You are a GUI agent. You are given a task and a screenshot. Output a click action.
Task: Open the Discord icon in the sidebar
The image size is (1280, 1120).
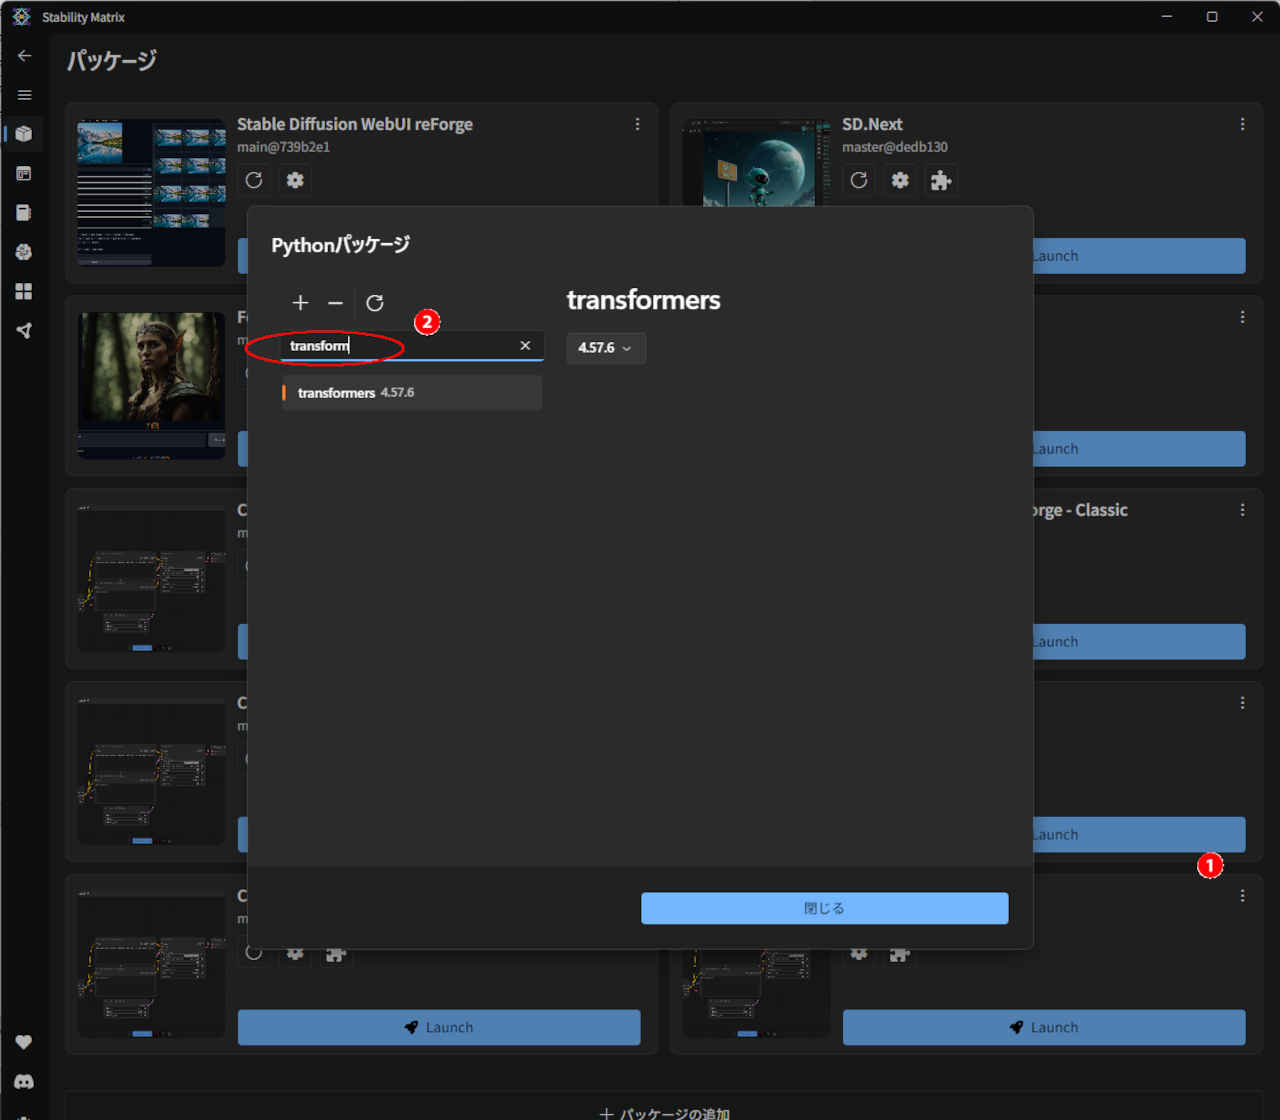24,1081
